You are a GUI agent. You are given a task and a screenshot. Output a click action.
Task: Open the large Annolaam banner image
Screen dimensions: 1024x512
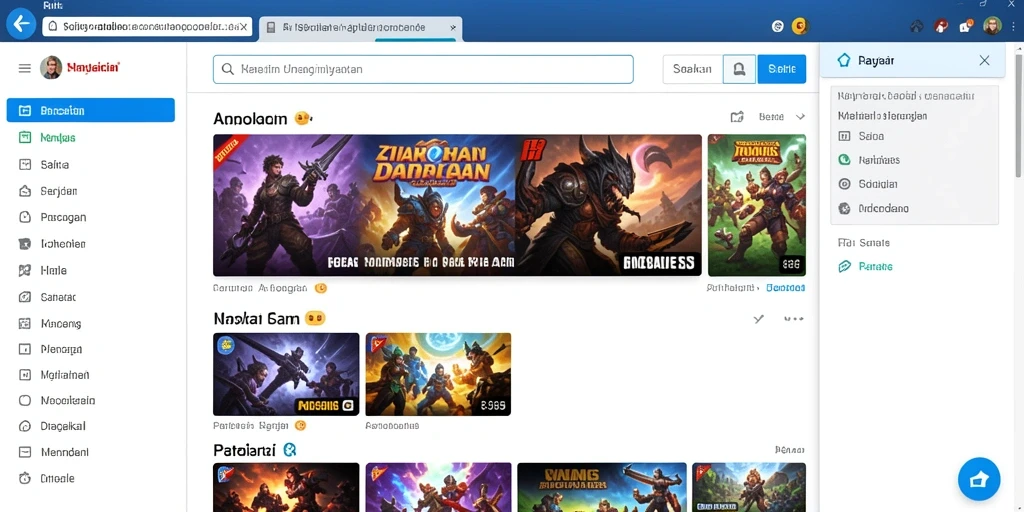[457, 205]
